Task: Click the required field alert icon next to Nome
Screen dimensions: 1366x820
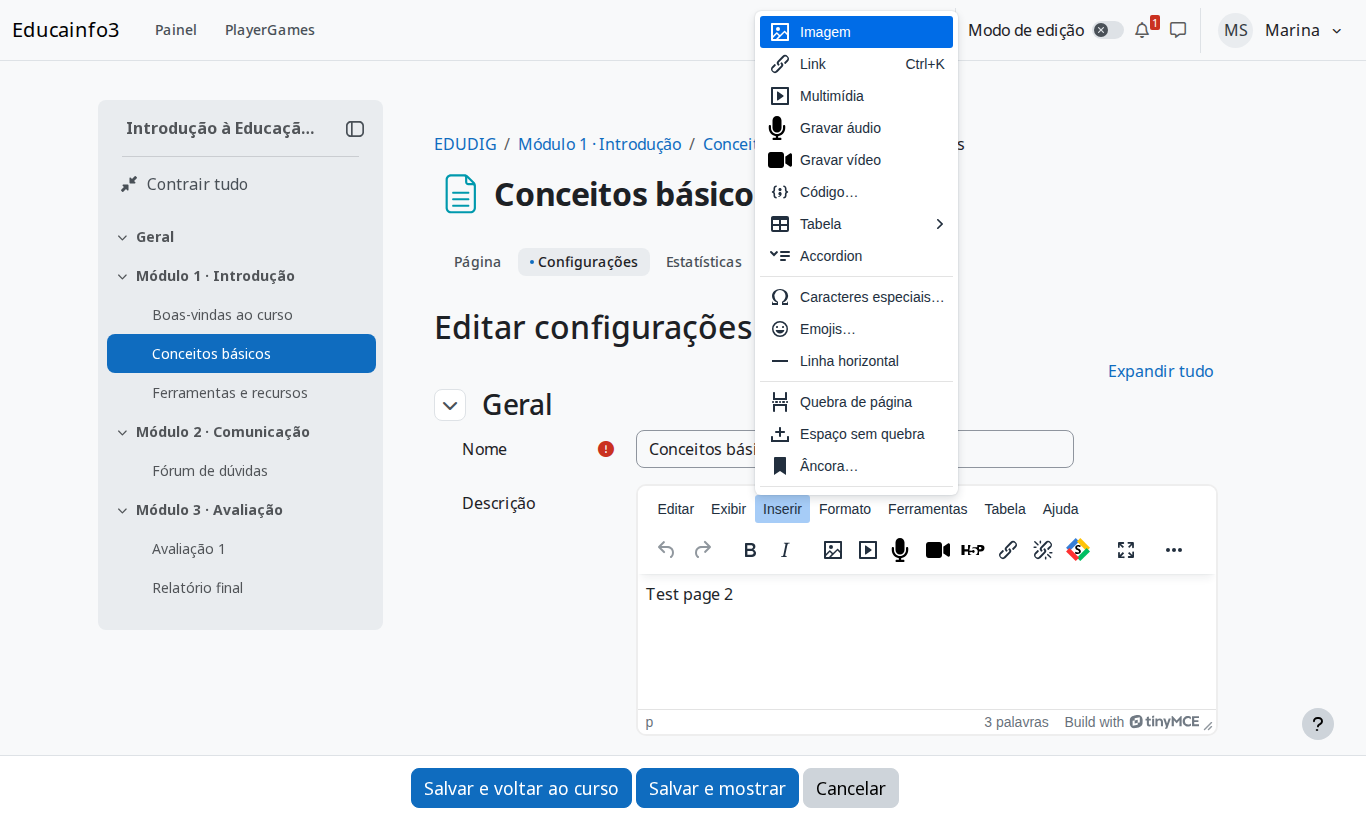Action: point(606,449)
